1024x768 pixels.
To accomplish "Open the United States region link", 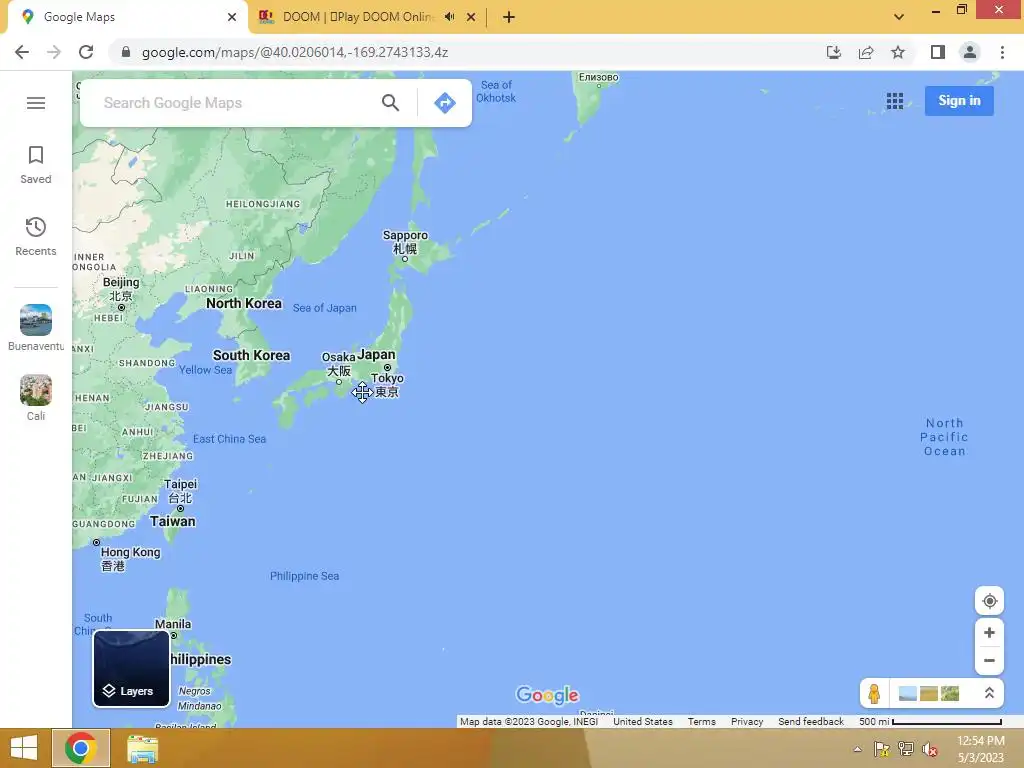I will (x=643, y=722).
